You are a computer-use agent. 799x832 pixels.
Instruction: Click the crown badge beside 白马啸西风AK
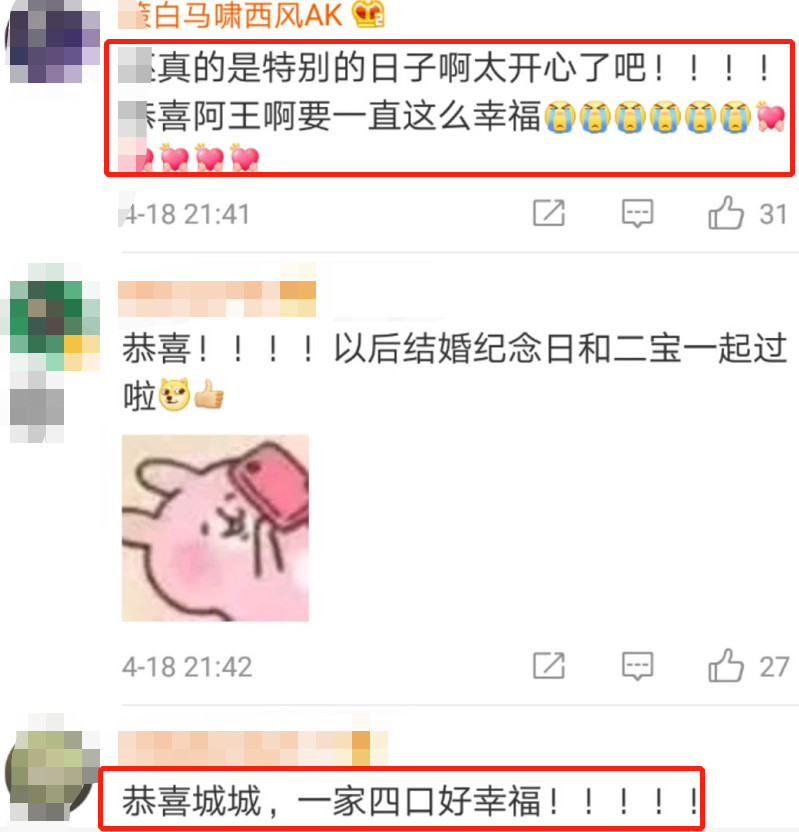(368, 14)
